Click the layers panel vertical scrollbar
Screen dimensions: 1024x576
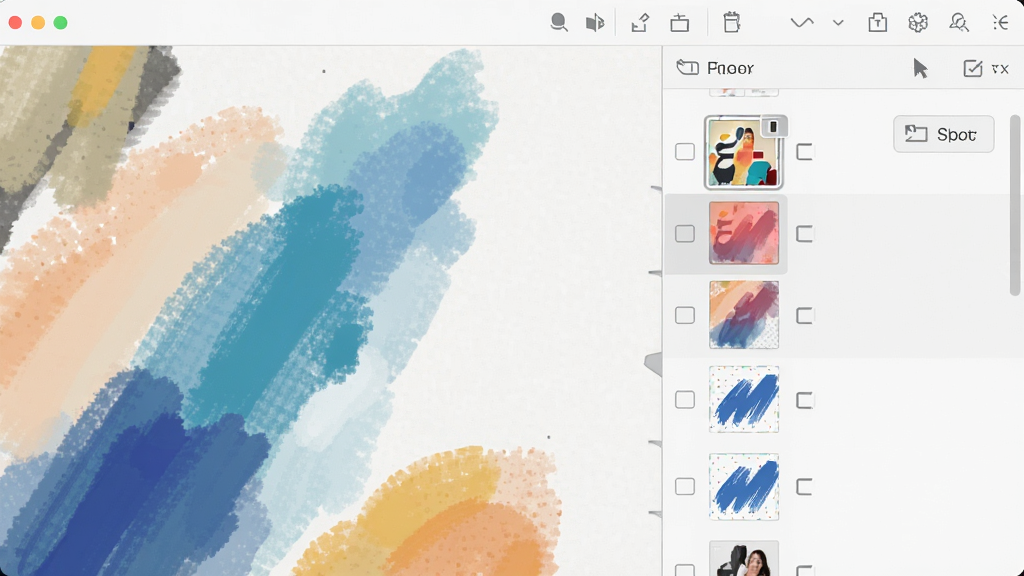coord(1015,205)
